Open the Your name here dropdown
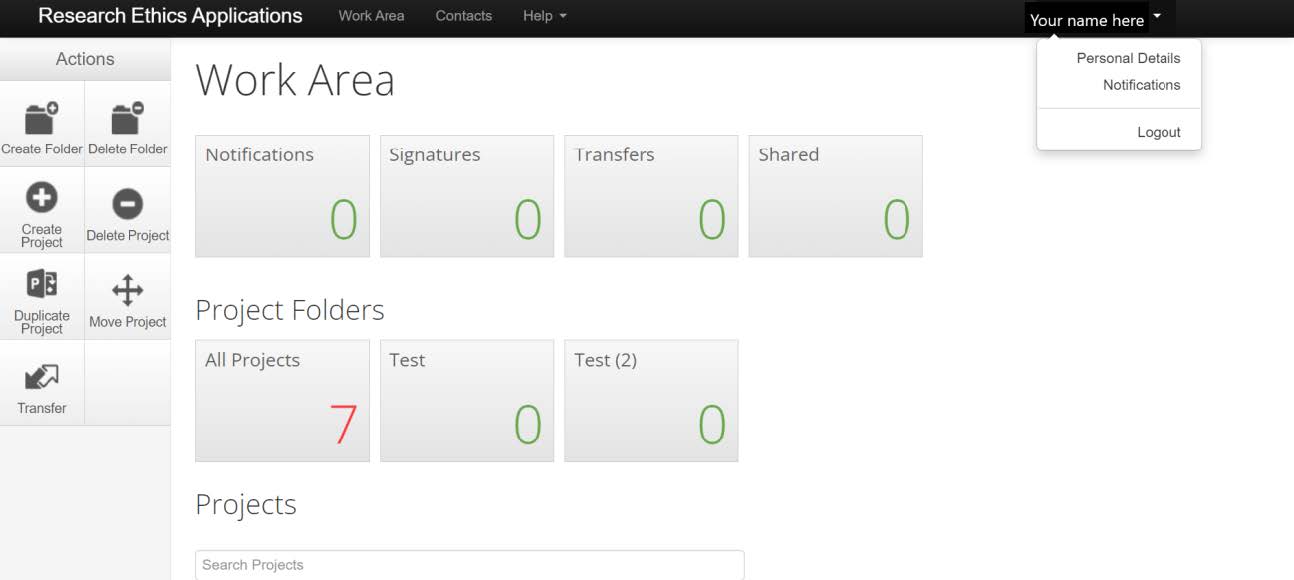Image resolution: width=1294 pixels, height=580 pixels. 1088,19
